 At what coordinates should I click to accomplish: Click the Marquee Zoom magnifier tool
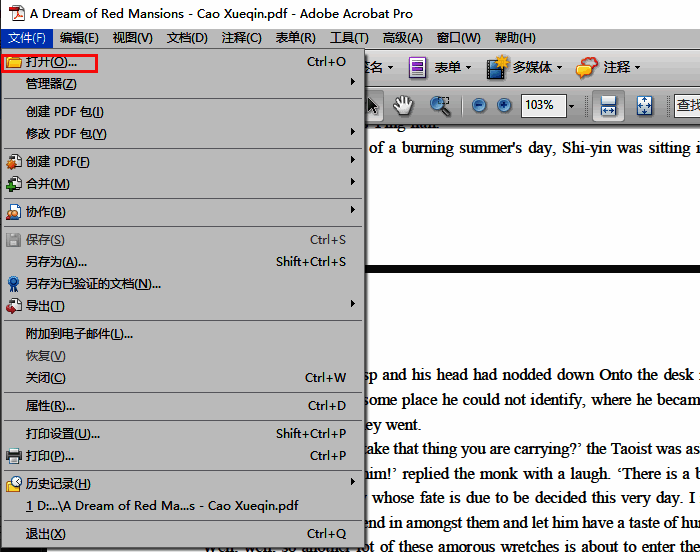(439, 105)
